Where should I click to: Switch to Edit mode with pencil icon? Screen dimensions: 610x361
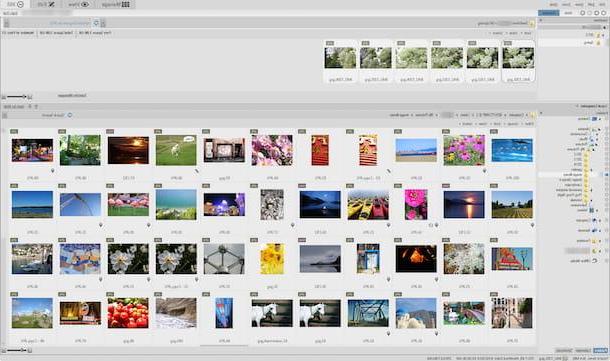click(x=46, y=4)
